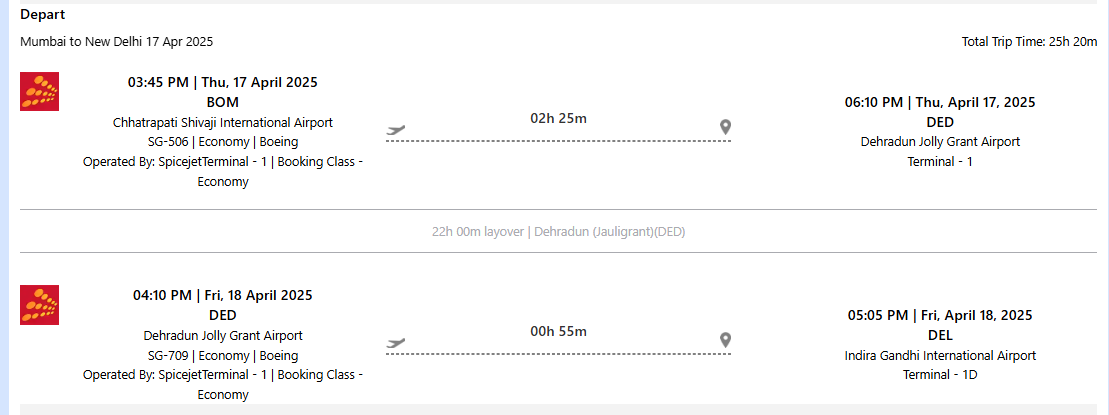This screenshot has height=415, width=1109.
Task: Select the Depart section heading
Action: [42, 14]
